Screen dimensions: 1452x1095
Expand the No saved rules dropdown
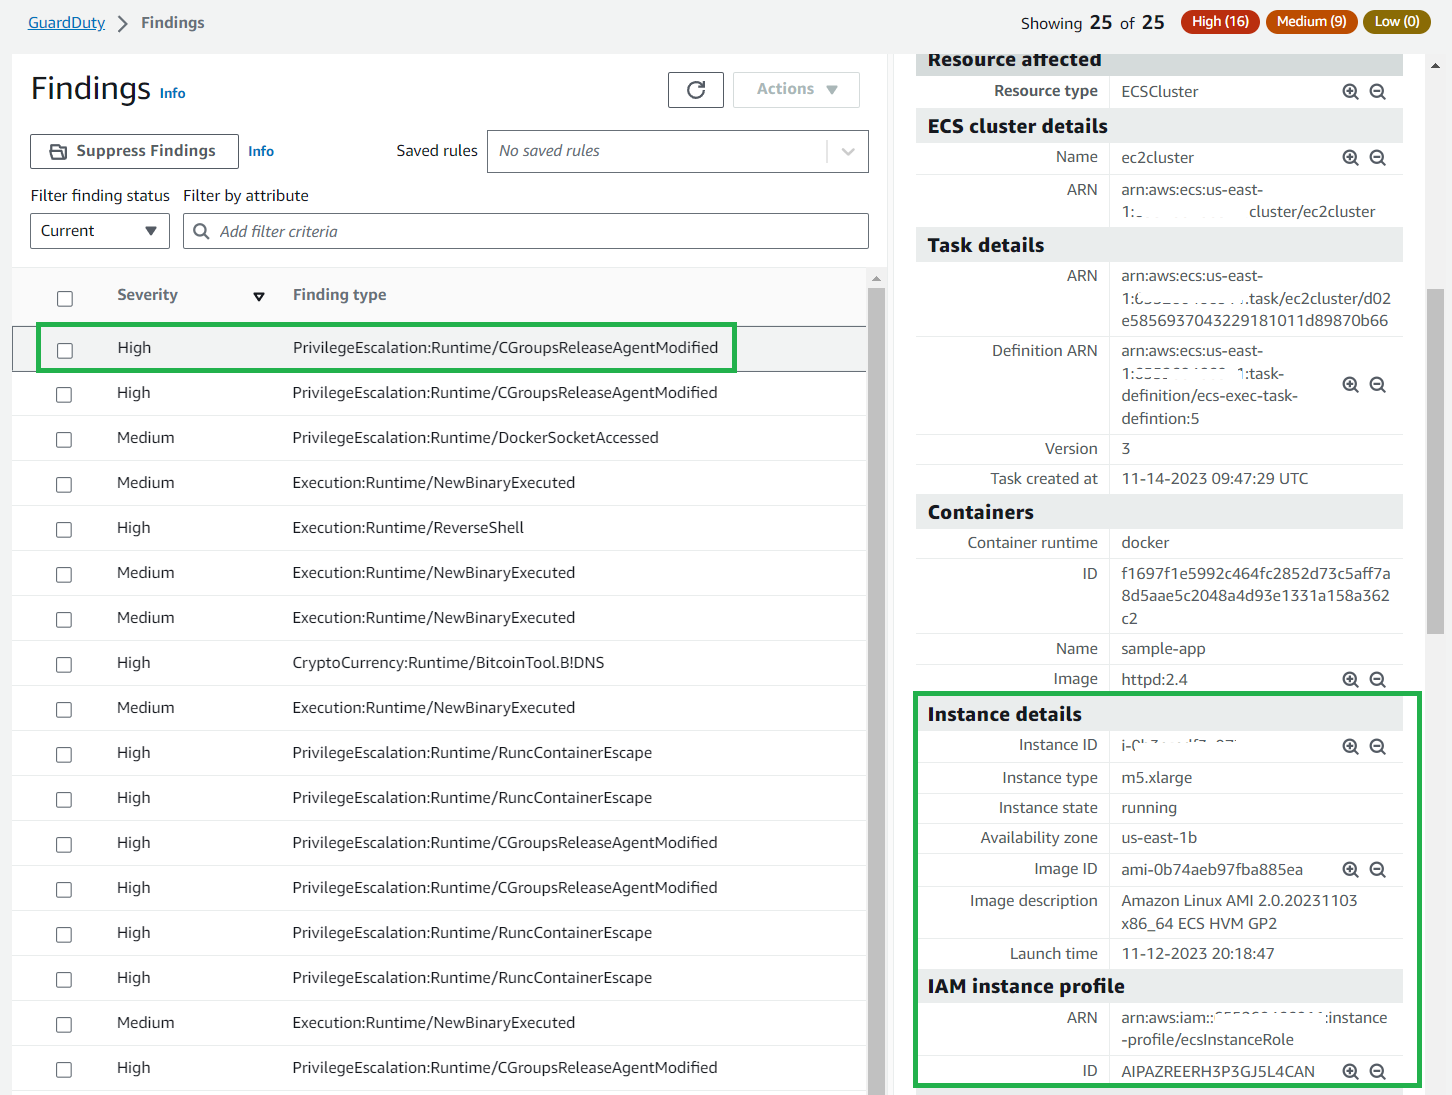click(847, 151)
